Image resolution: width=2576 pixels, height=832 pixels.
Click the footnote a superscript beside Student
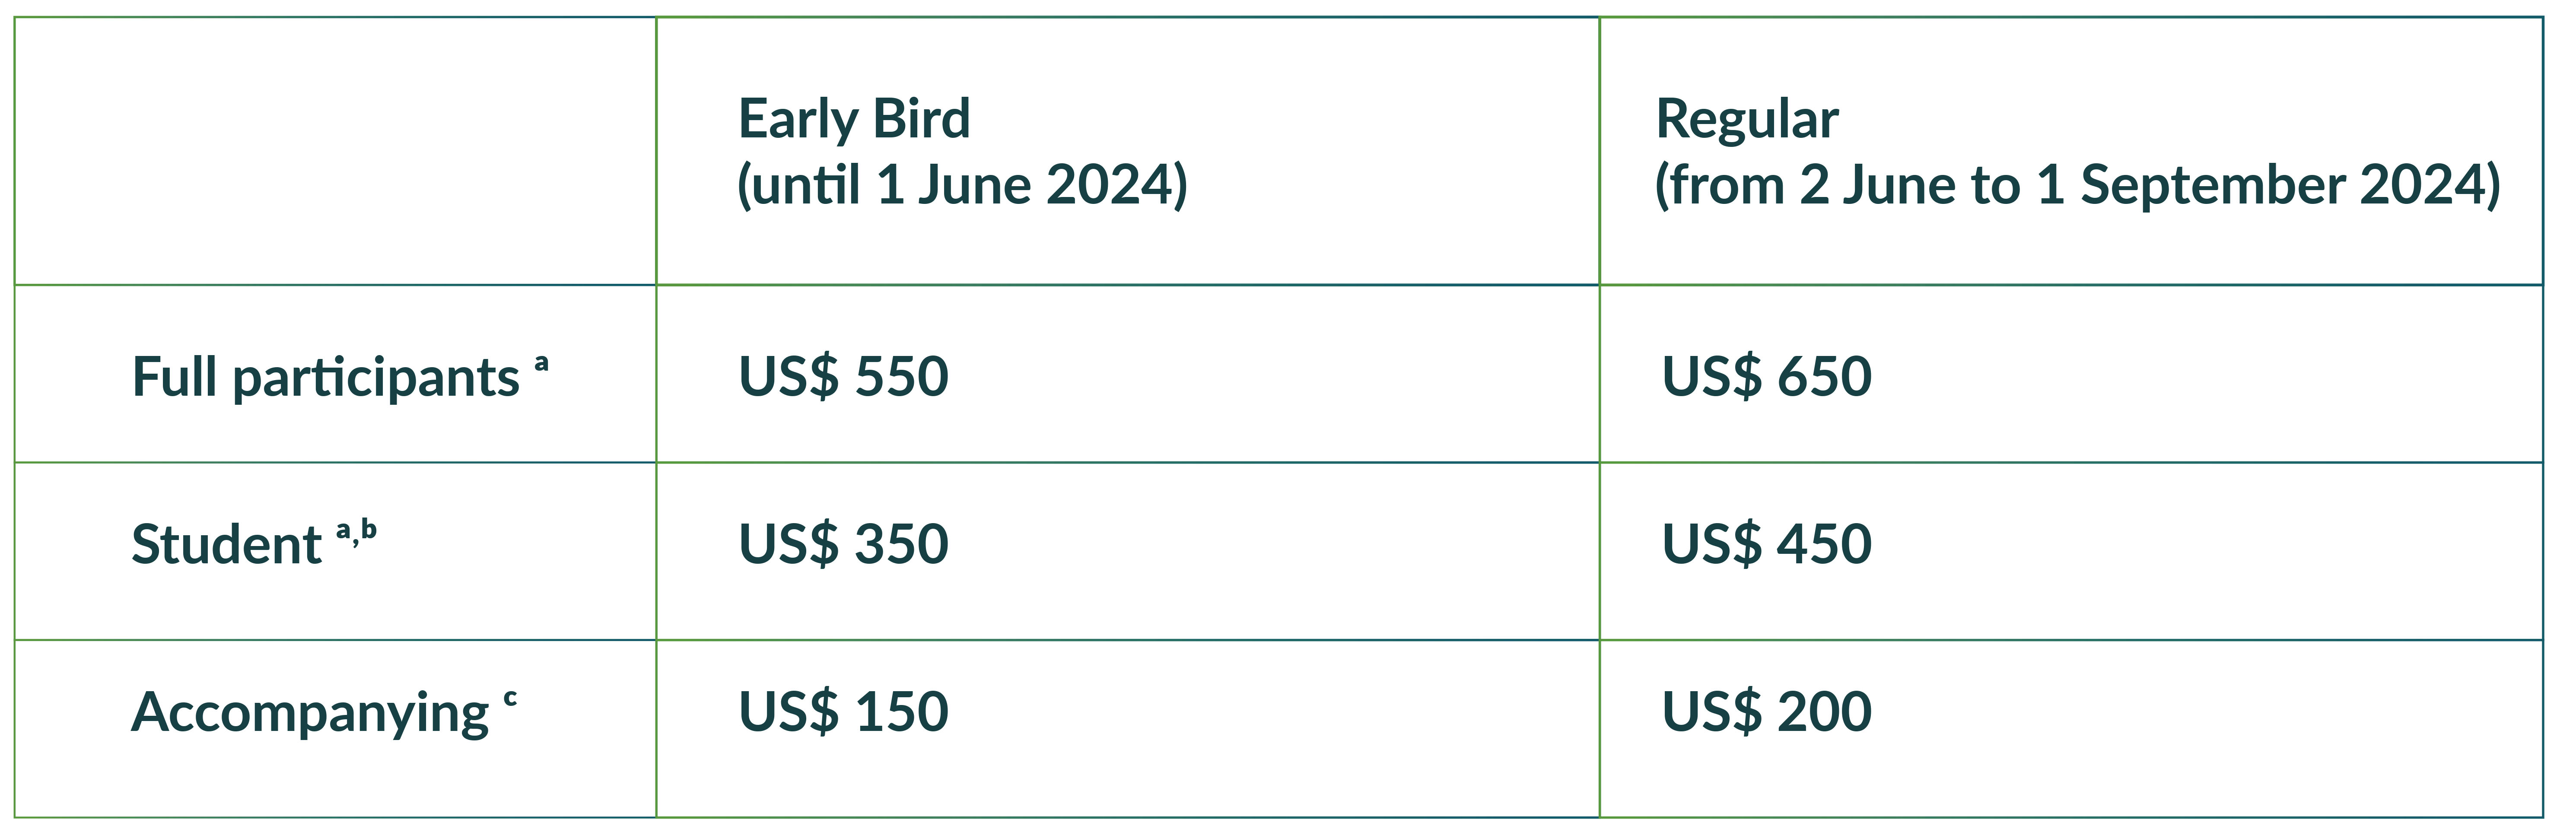coord(343,531)
